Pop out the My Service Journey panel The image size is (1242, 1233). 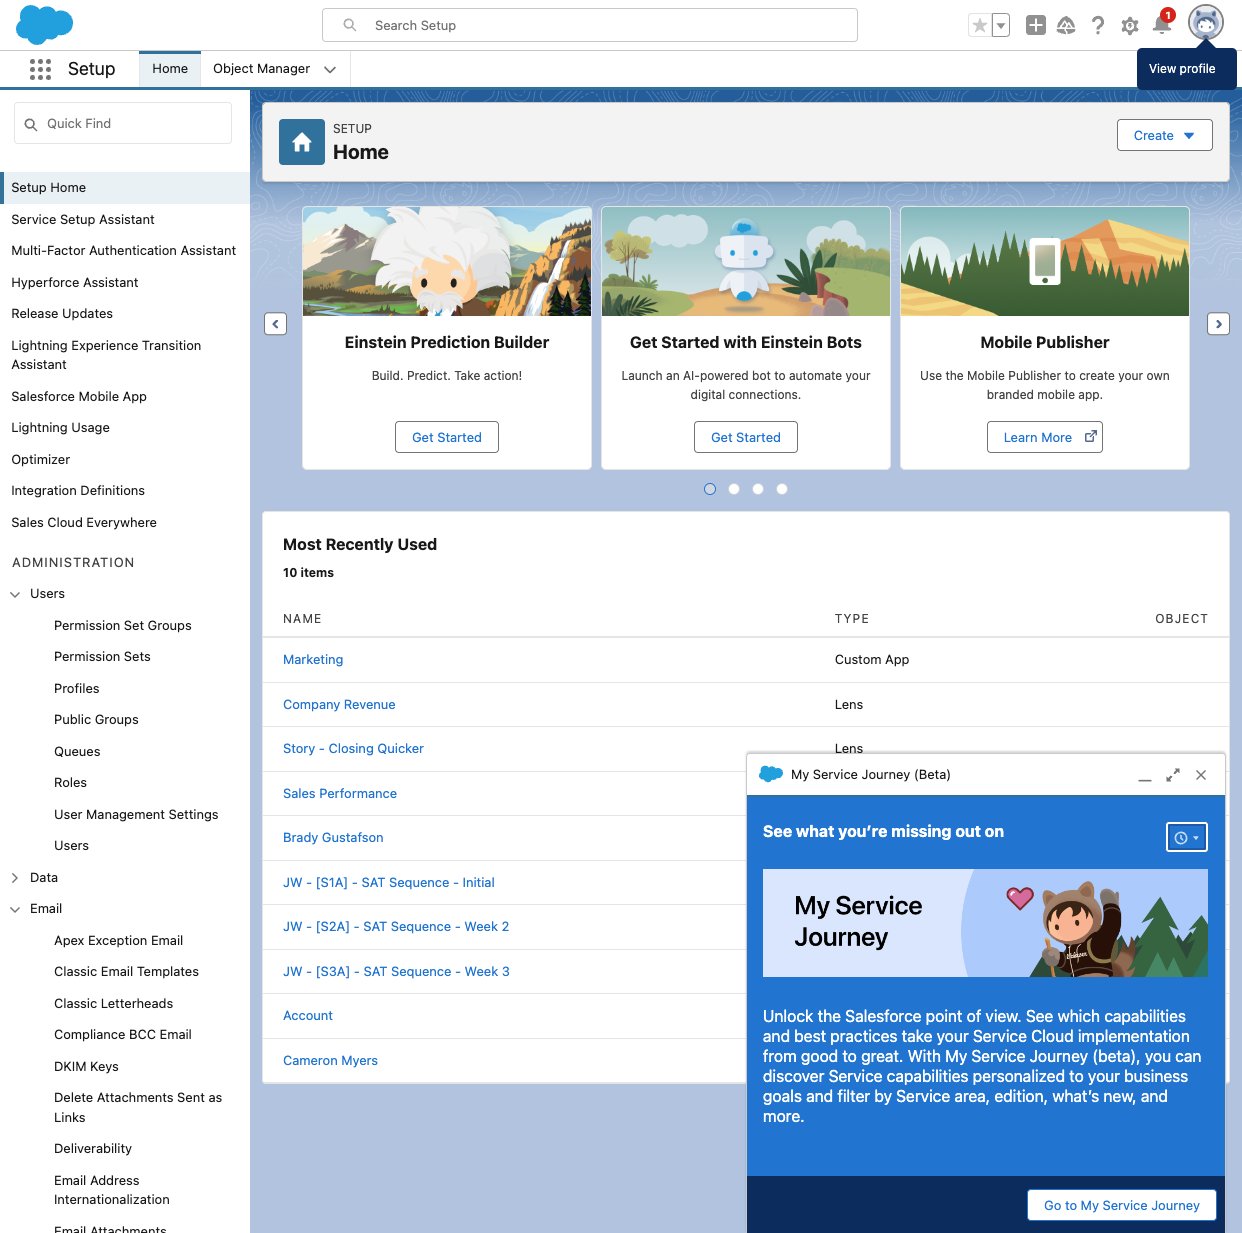tap(1173, 775)
